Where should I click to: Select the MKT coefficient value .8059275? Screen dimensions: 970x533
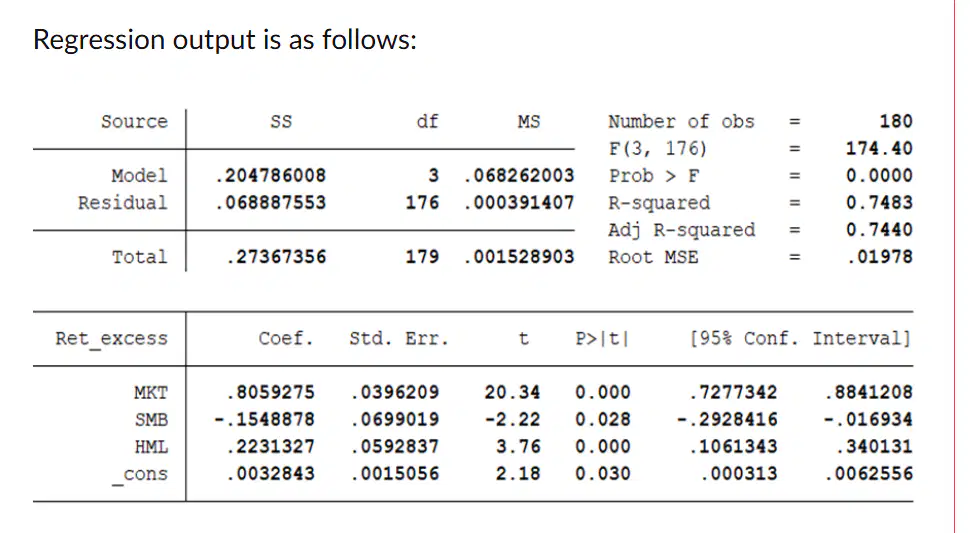pyautogui.click(x=271, y=393)
